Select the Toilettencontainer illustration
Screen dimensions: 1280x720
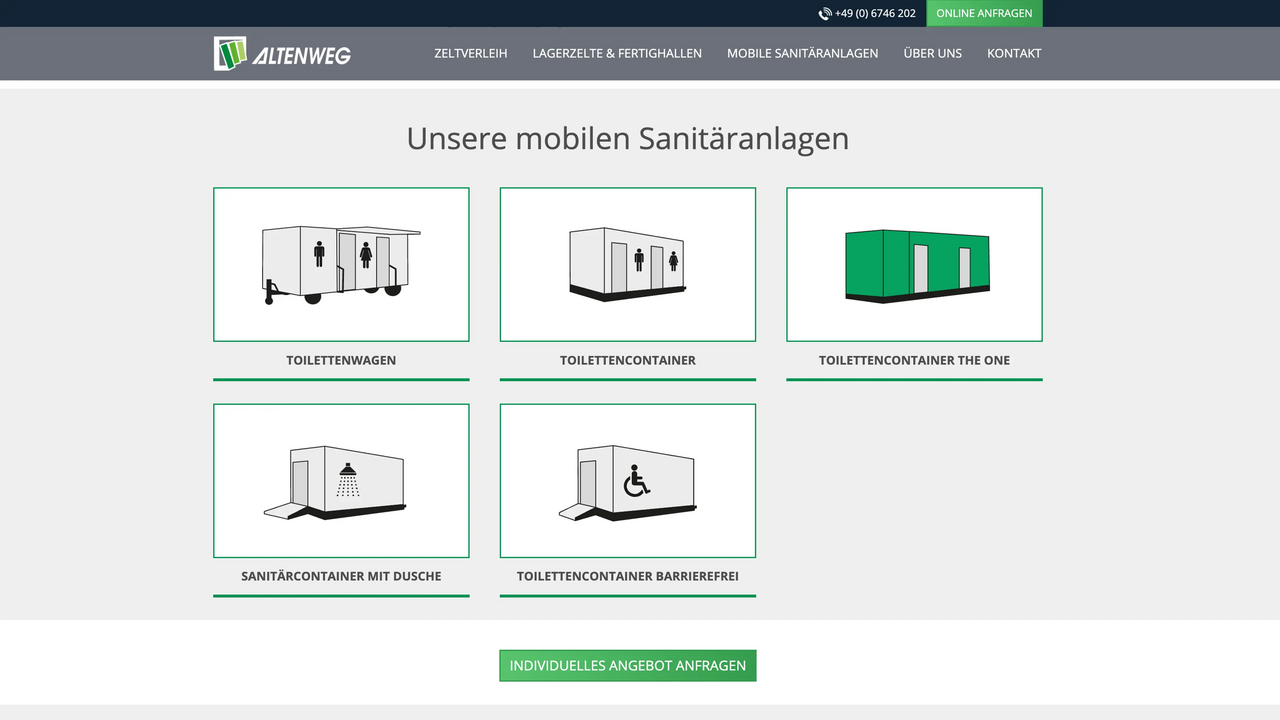(x=627, y=263)
